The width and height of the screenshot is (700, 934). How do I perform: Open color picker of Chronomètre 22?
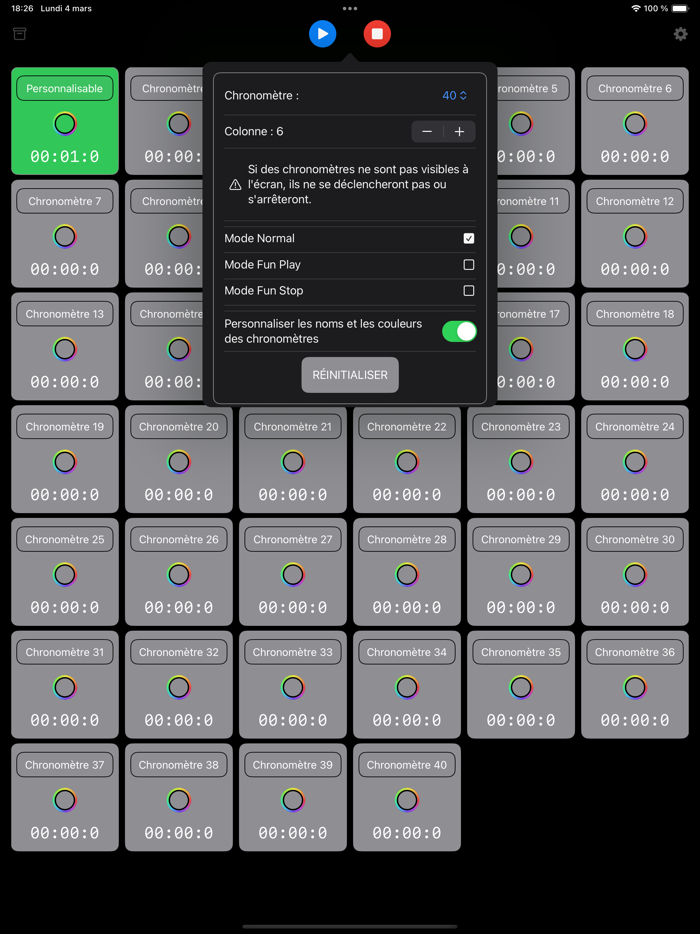(407, 462)
